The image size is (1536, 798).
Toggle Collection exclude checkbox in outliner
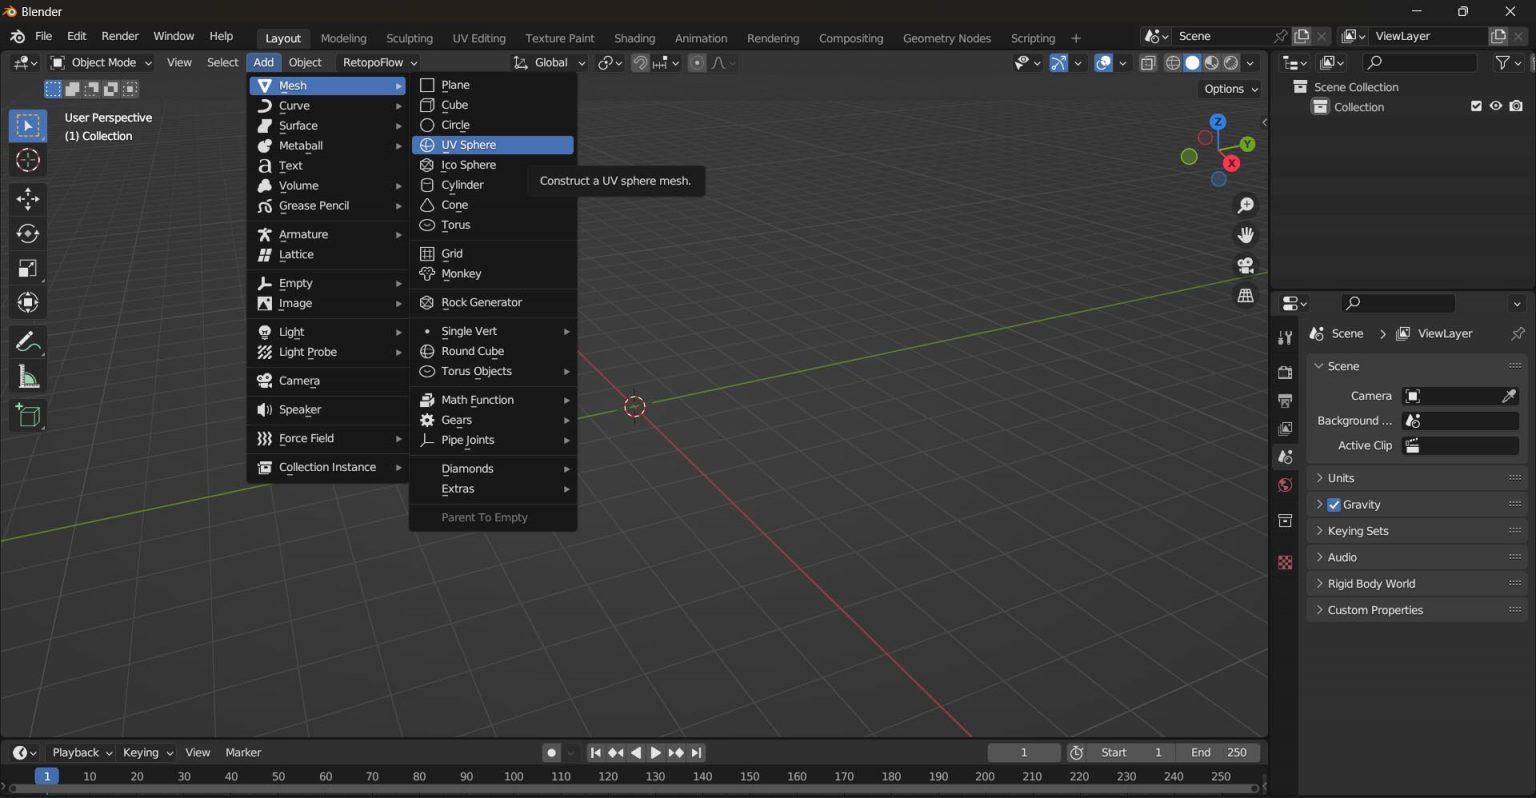(1476, 107)
